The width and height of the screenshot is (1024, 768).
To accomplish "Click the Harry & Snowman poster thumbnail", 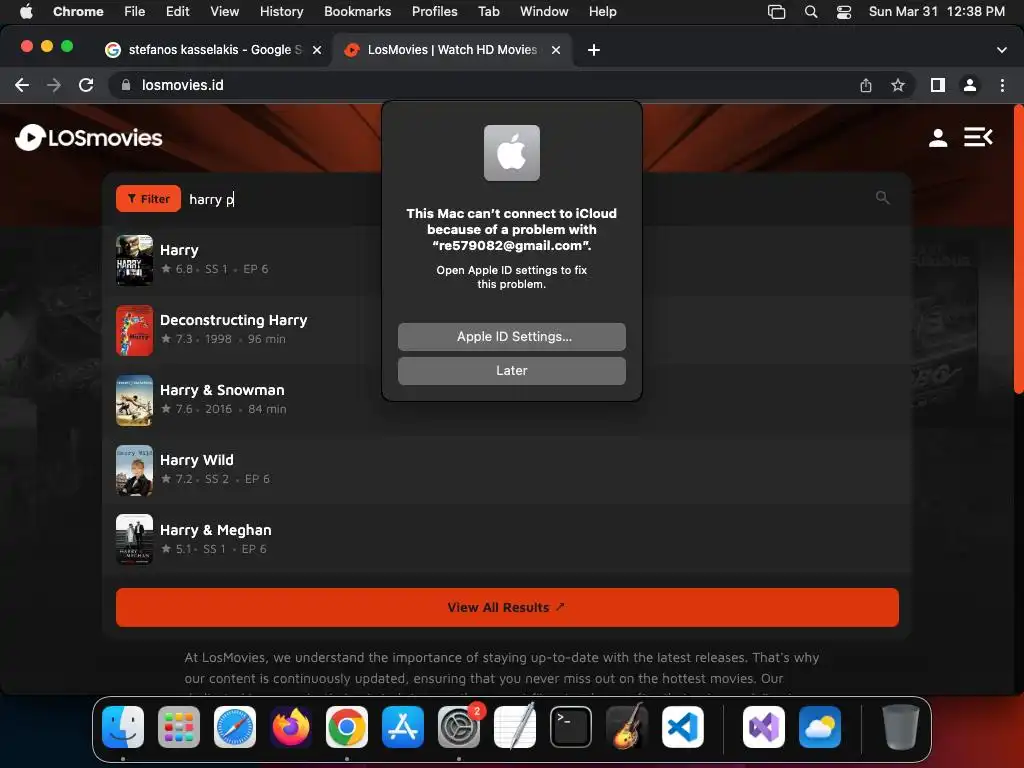I will [x=135, y=400].
